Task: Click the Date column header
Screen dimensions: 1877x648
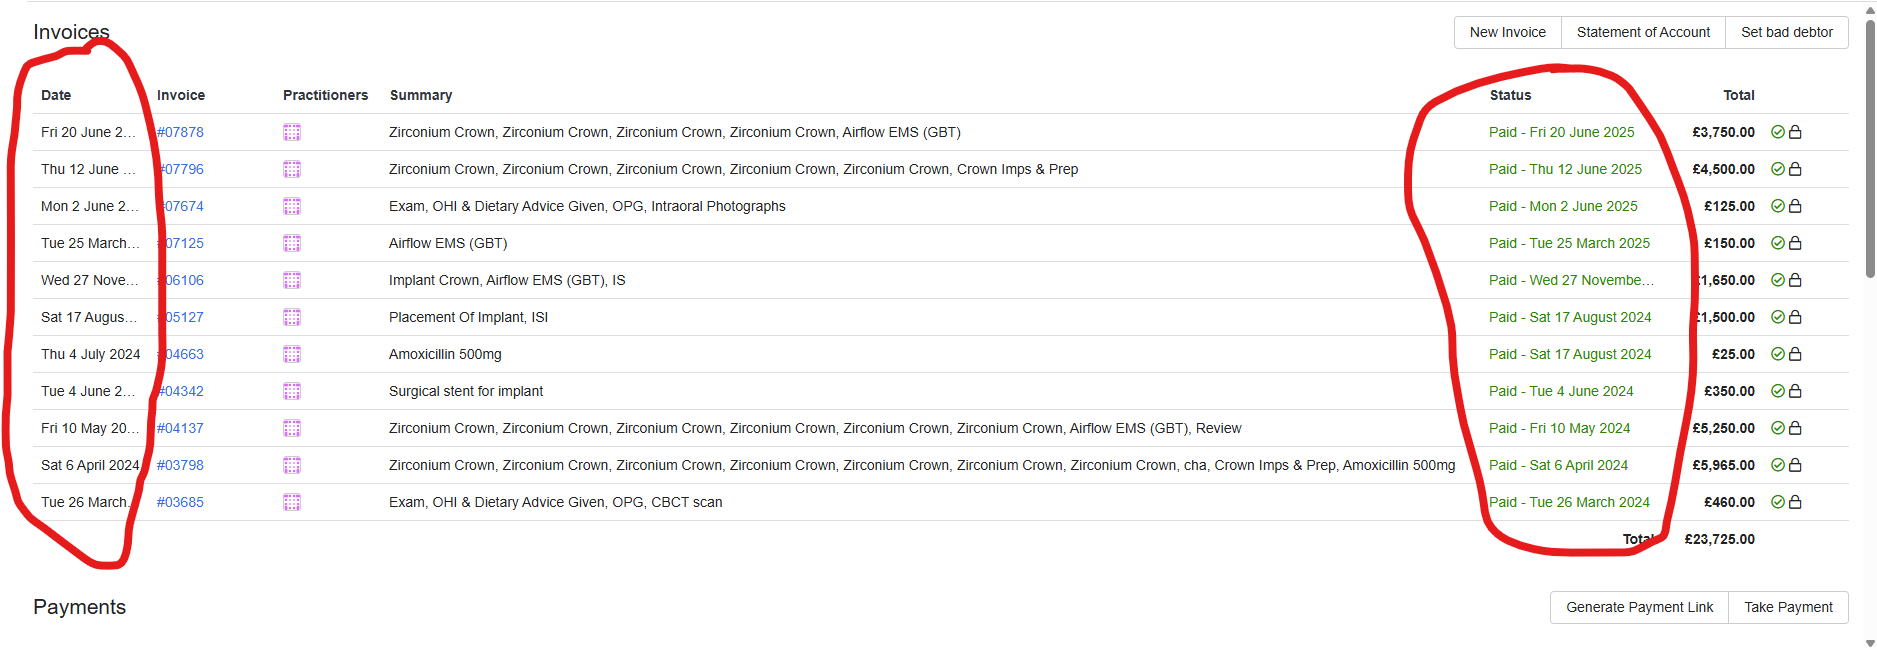Action: pos(56,95)
